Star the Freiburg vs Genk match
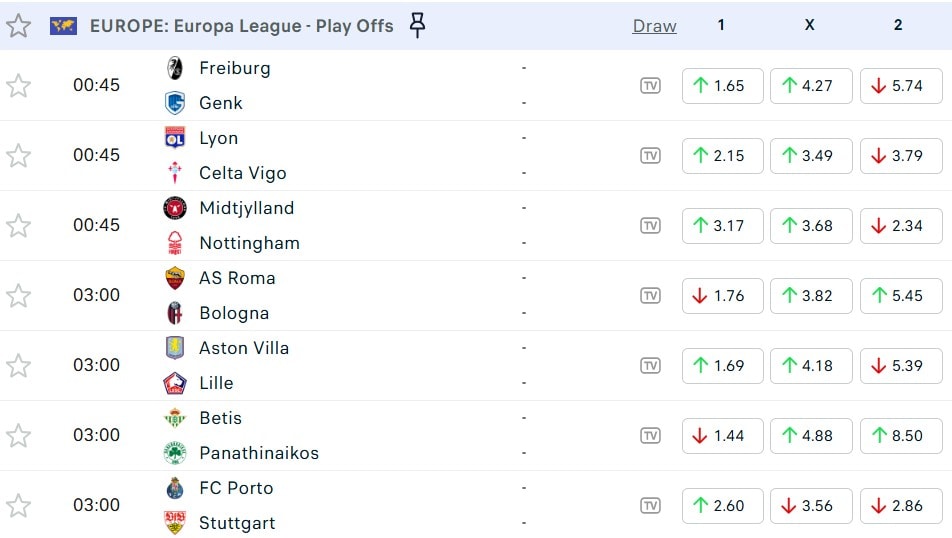Viewport: 952px width, 538px height. 19,86
